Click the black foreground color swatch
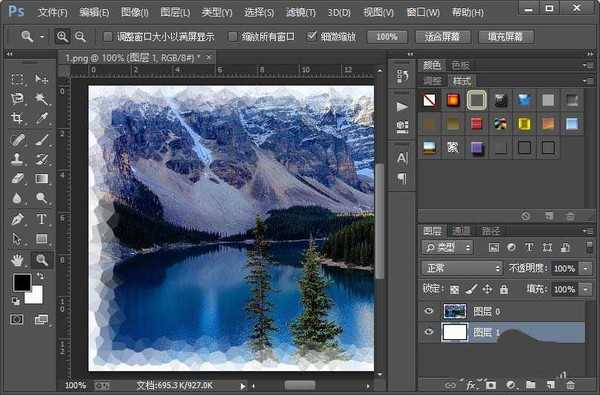 [22, 282]
